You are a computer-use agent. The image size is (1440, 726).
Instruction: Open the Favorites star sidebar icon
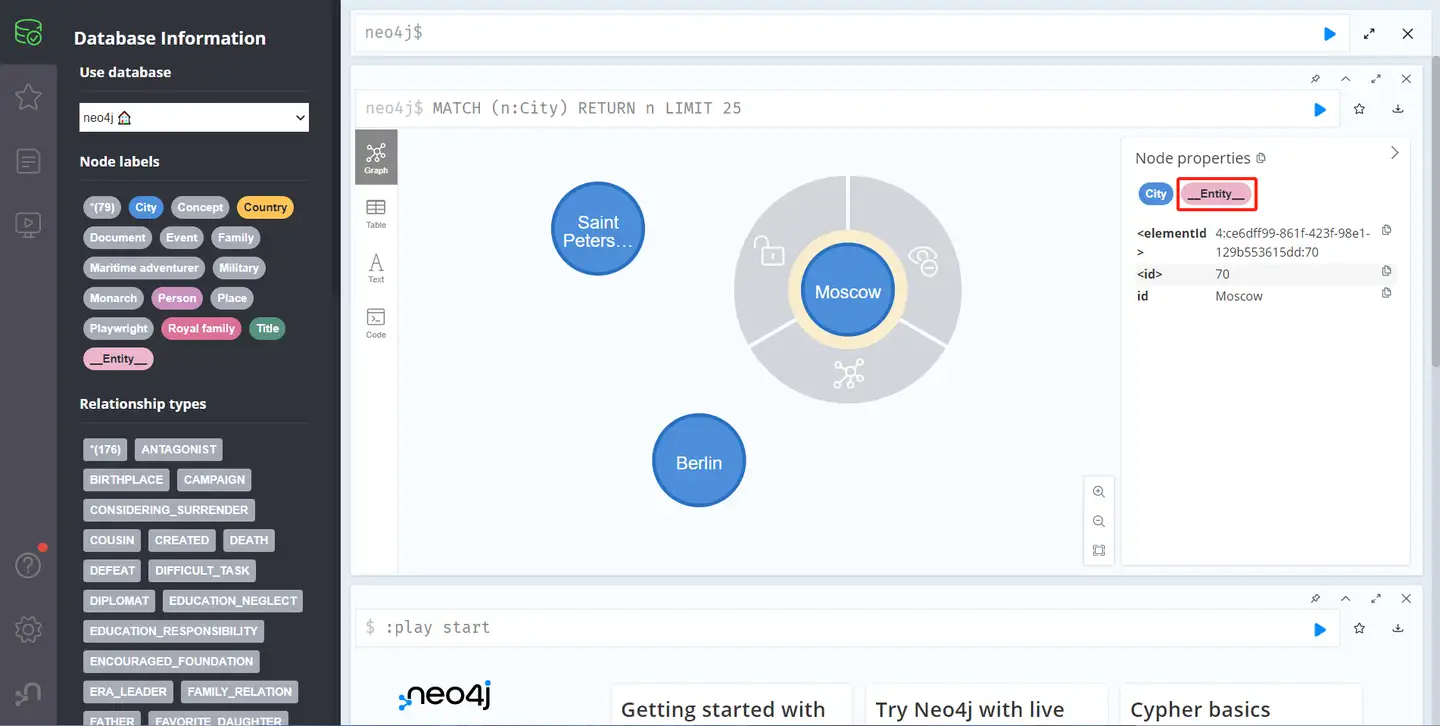(28, 97)
